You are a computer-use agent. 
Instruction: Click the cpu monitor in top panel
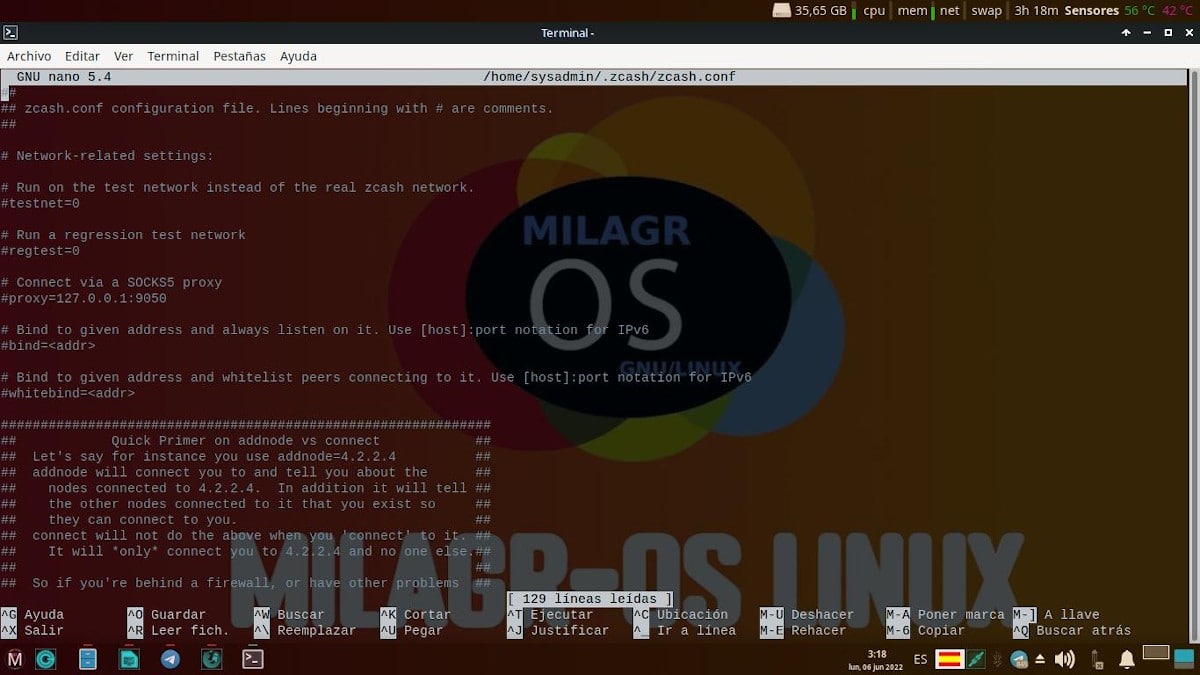pos(874,11)
